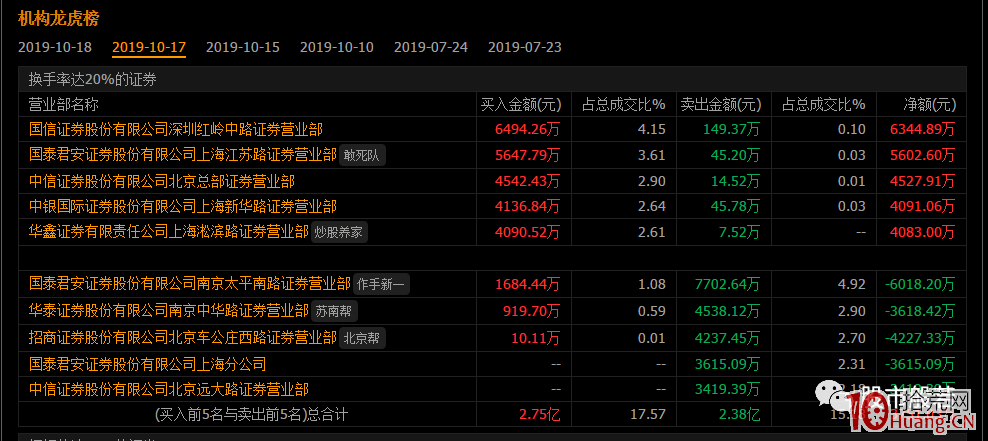The height and width of the screenshot is (441, 988).
Task: Click buy amount 1684.44万
Action: pos(527,284)
